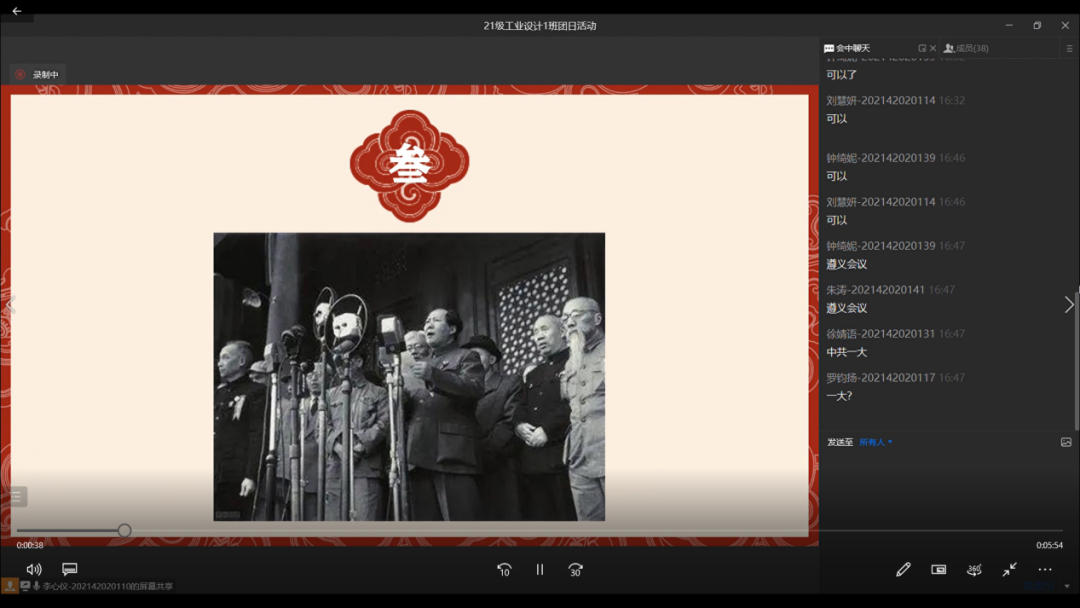Click the 可以了 chat message

click(842, 74)
